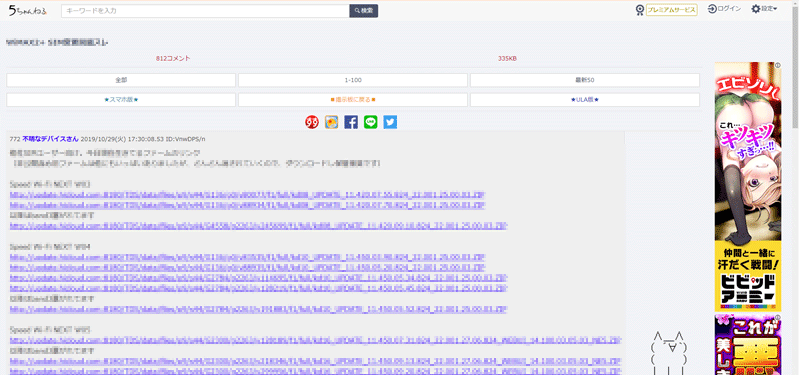
Task: Open the ★スマホ版★ mobile version link
Action: [x=121, y=99]
